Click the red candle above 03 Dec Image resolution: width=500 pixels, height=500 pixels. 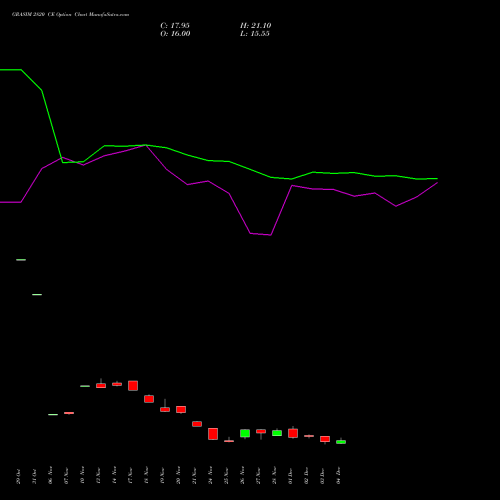(325, 439)
